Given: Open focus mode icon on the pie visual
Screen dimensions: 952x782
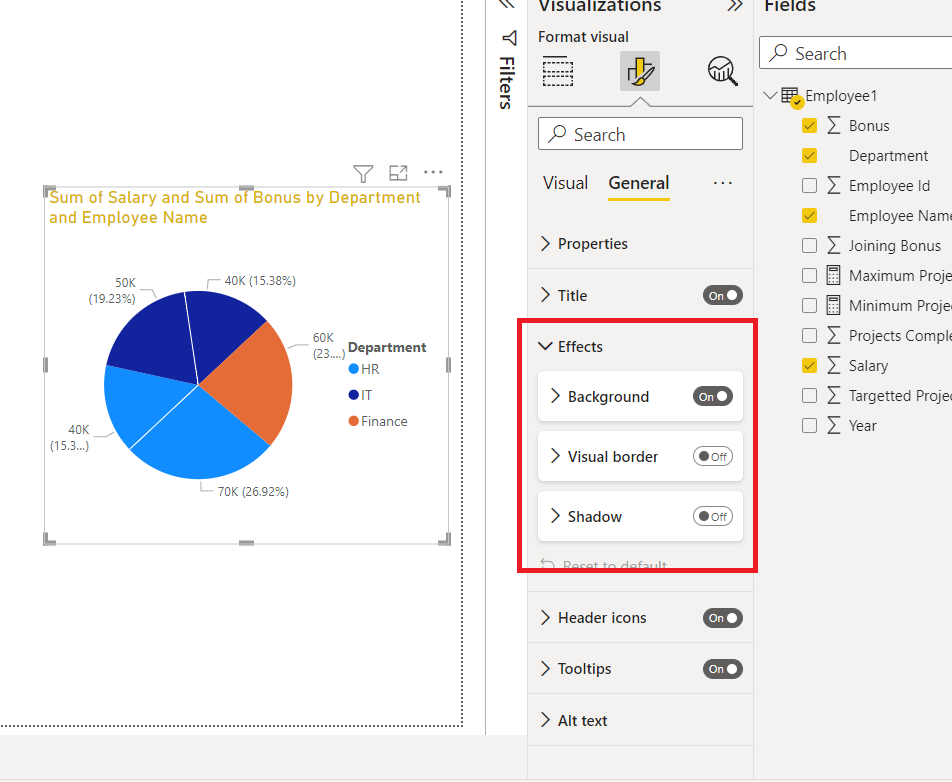Looking at the screenshot, I should click(x=398, y=173).
